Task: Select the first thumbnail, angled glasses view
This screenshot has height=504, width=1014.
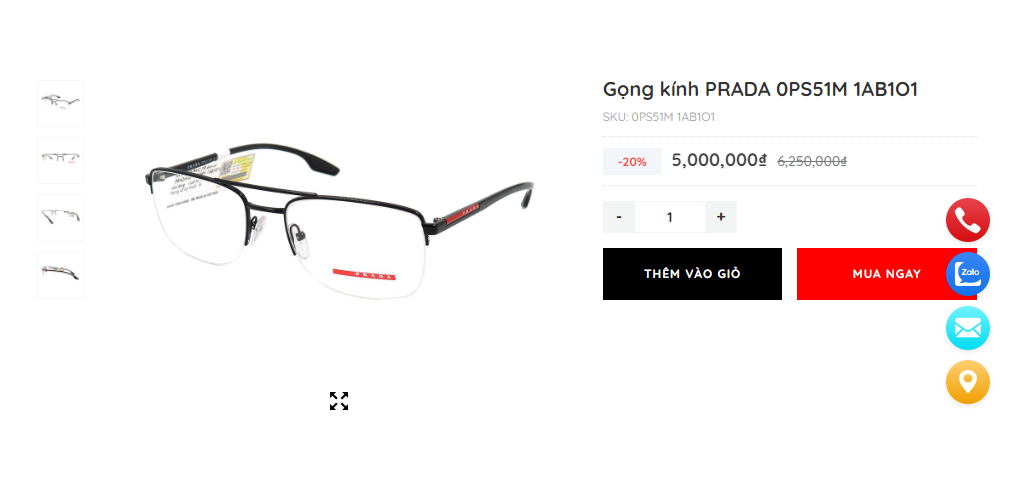Action: pos(60,104)
